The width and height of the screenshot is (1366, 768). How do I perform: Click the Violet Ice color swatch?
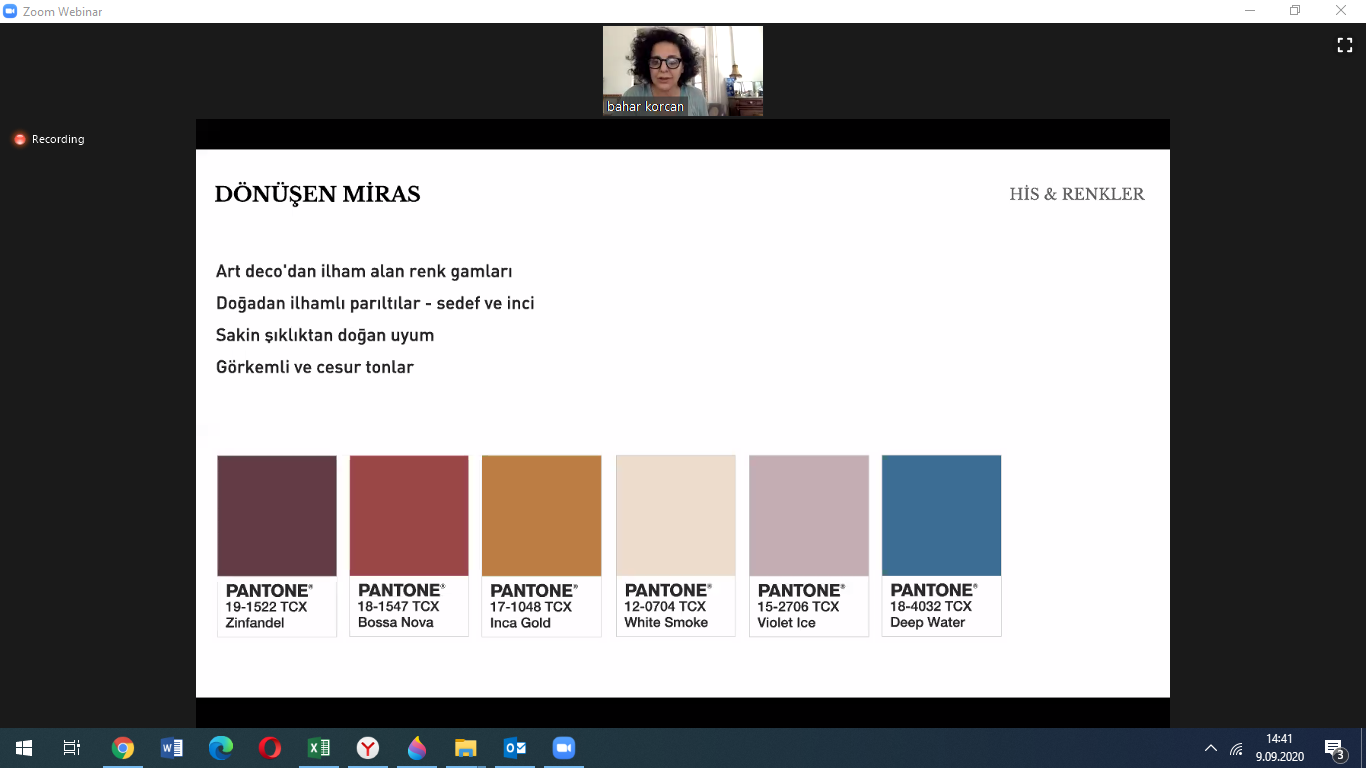[x=809, y=516]
